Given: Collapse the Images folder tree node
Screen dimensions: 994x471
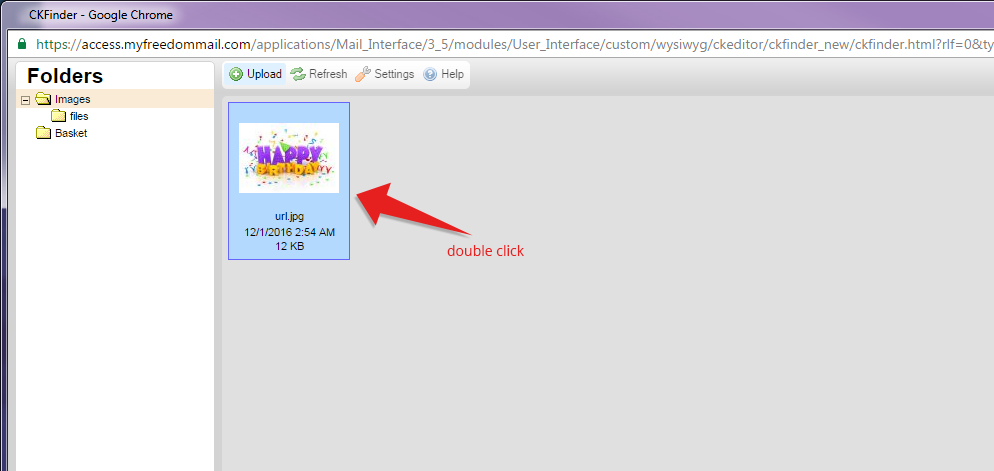Looking at the screenshot, I should pyautogui.click(x=25, y=100).
